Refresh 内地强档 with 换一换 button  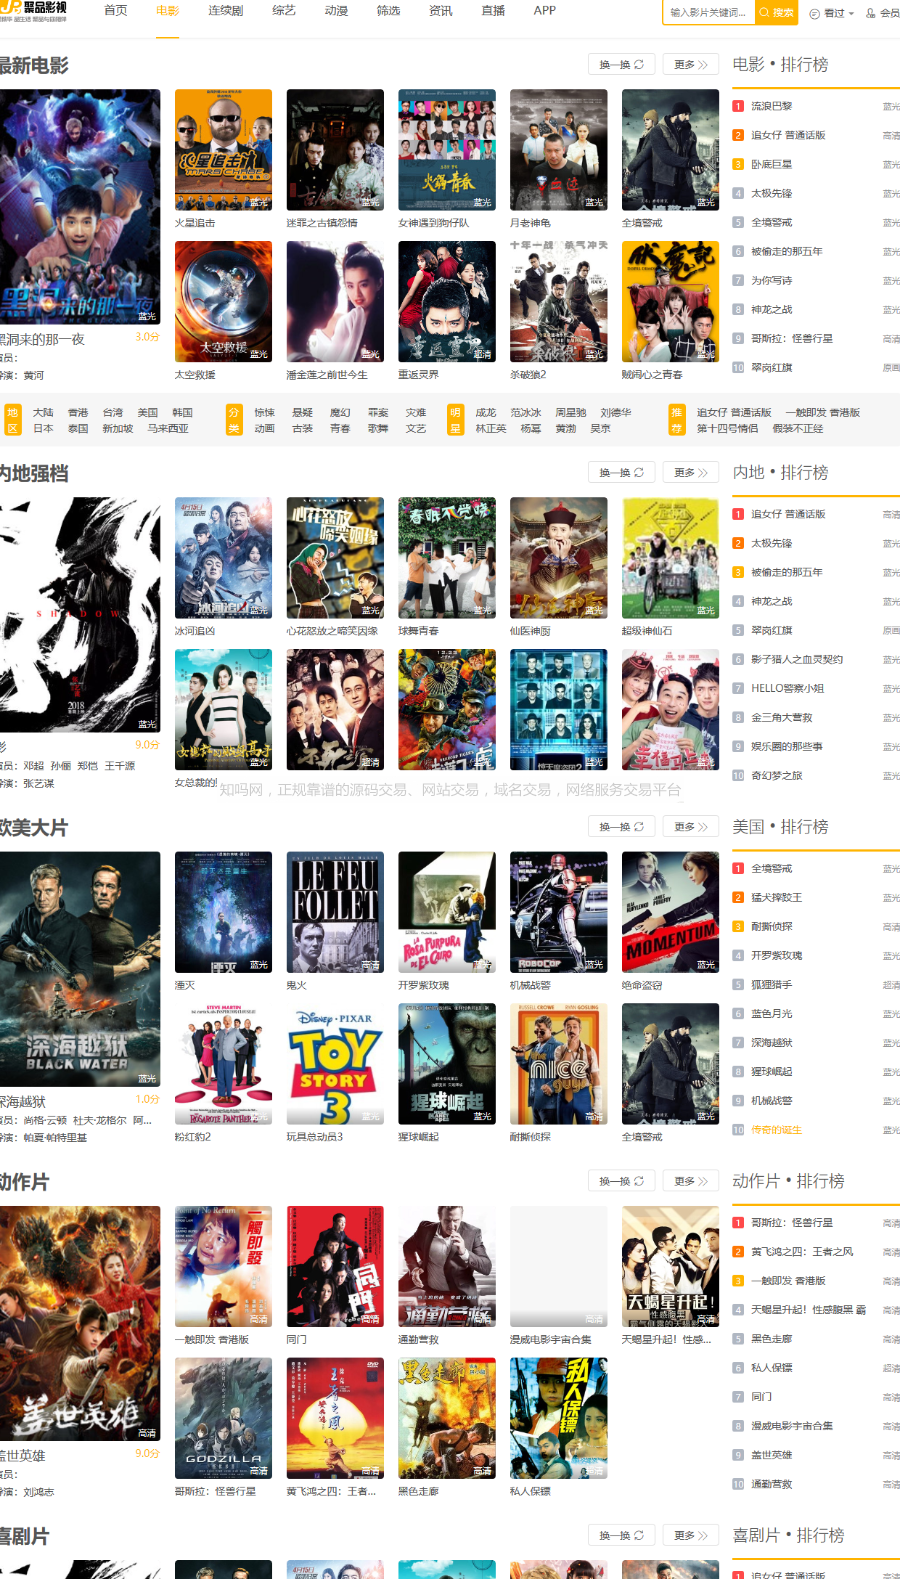click(x=621, y=473)
